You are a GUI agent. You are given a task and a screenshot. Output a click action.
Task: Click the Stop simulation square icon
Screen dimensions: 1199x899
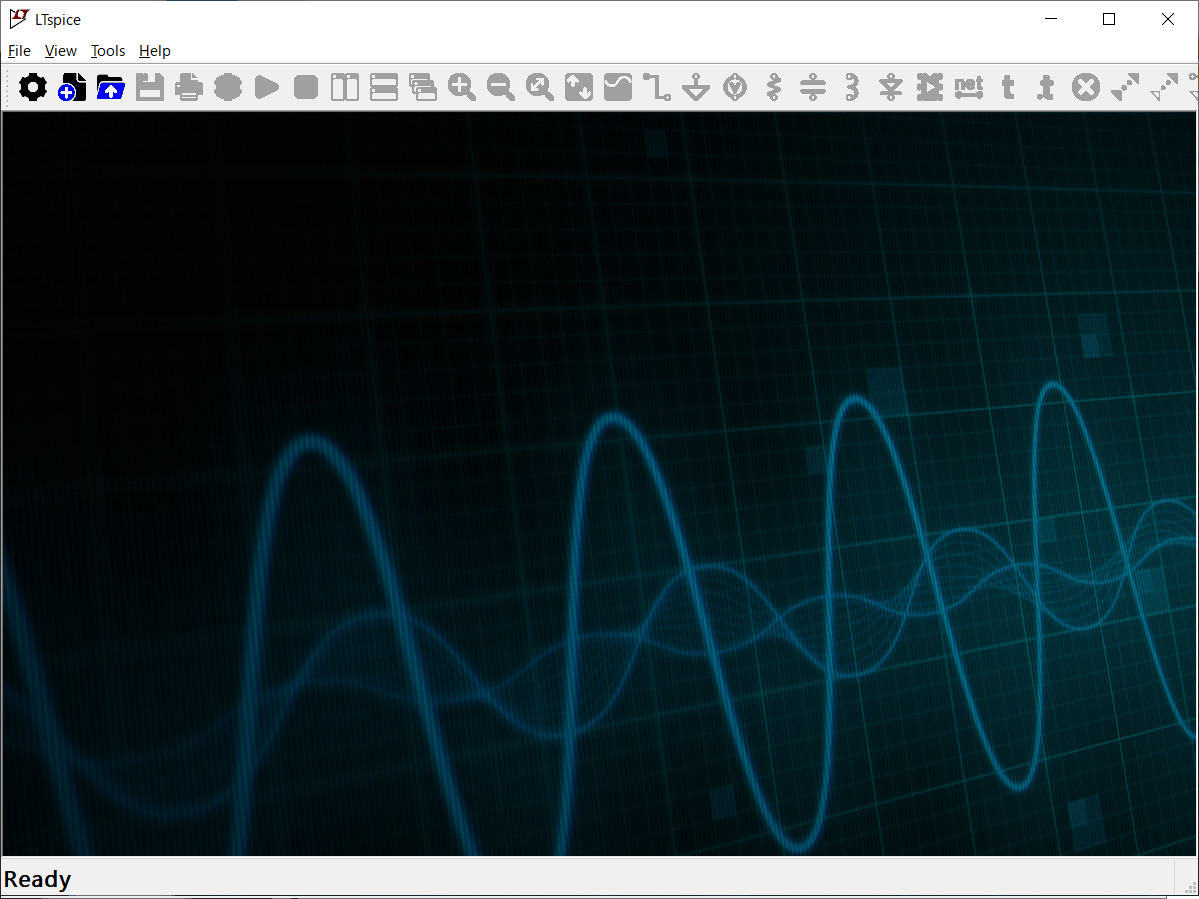(306, 88)
